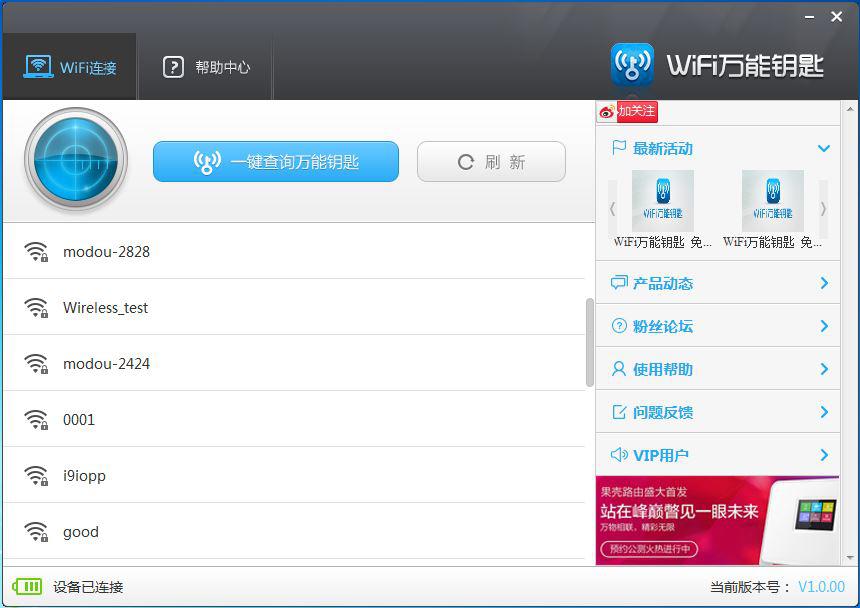Screen dimensions: 860x608
Task: Close the WiFi万能钥匙 window
Action: click(x=836, y=17)
